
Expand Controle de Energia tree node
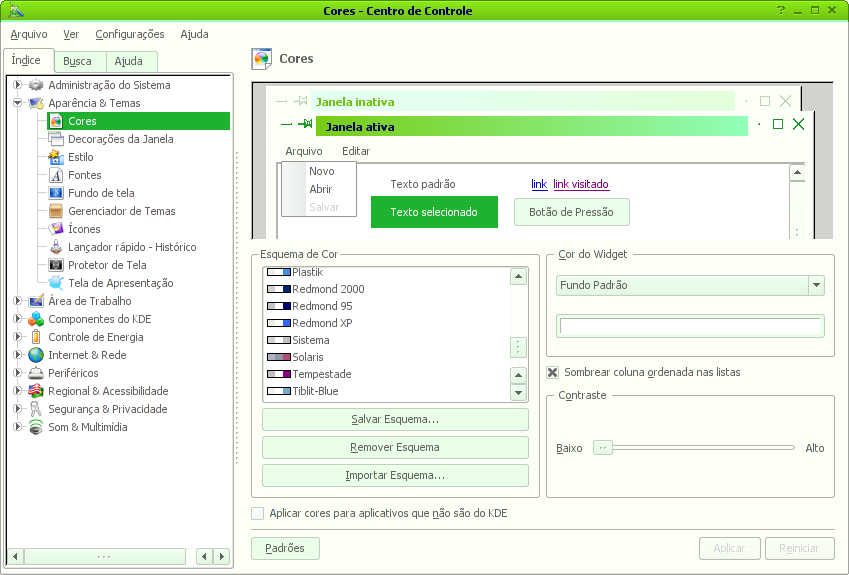[17, 337]
